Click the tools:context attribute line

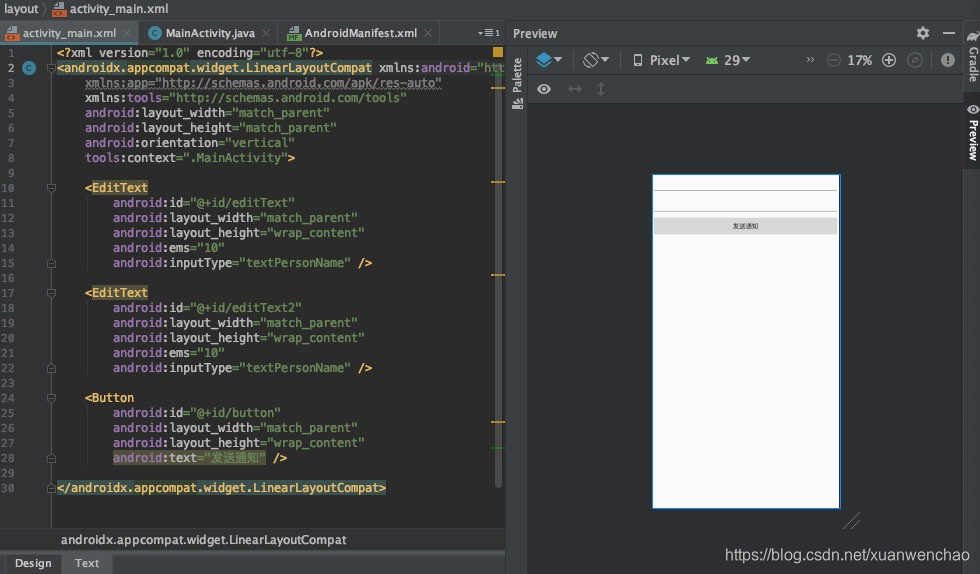coord(190,158)
